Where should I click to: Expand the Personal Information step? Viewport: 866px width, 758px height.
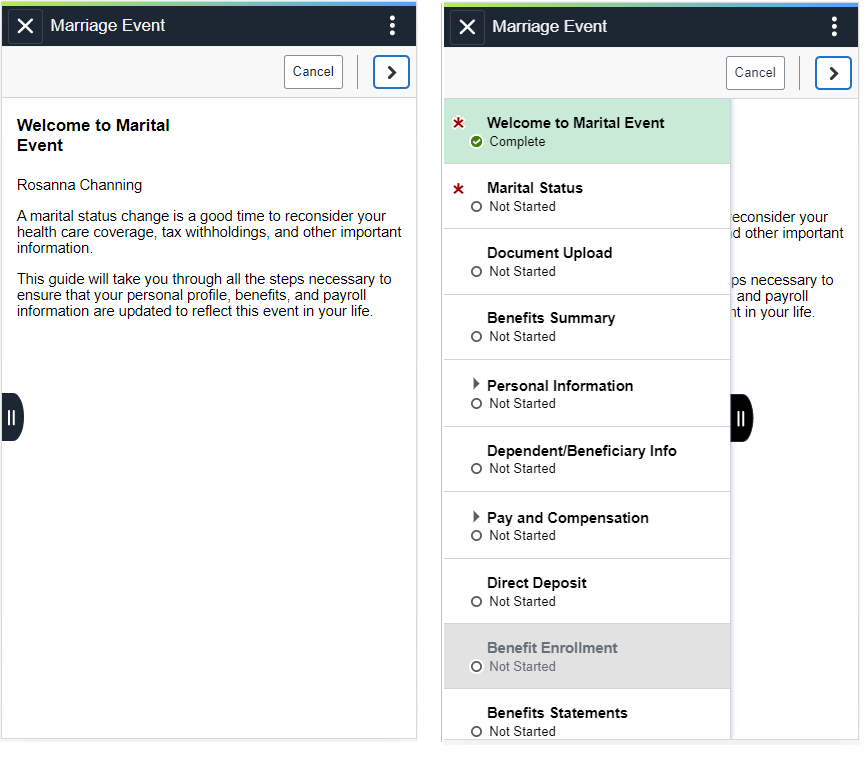pos(476,384)
